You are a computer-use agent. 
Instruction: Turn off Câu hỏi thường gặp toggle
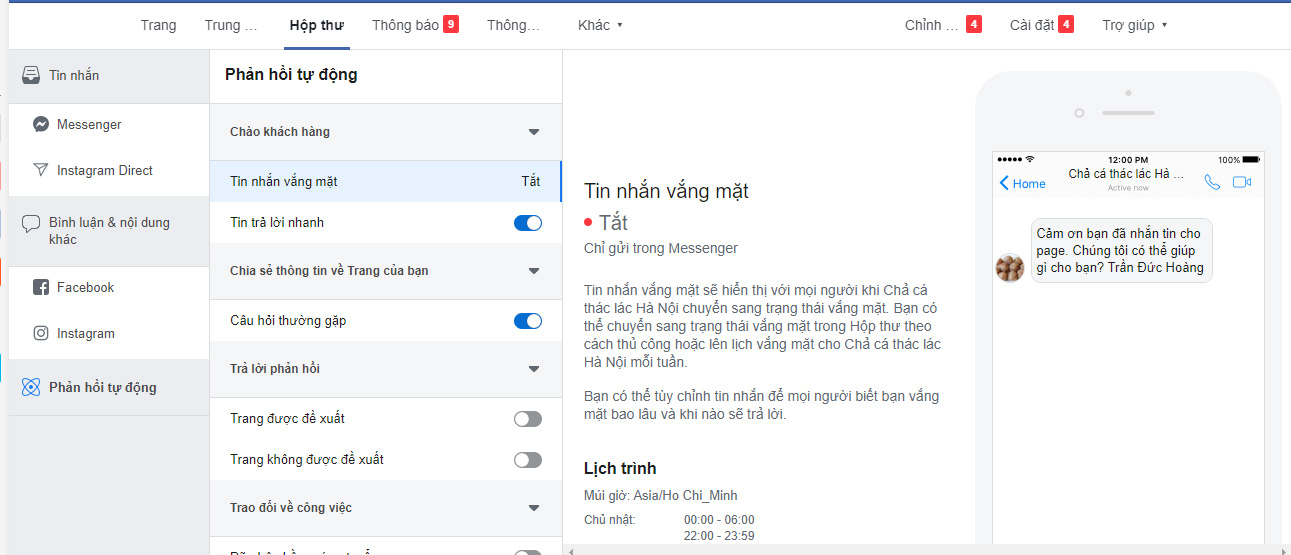(x=527, y=321)
